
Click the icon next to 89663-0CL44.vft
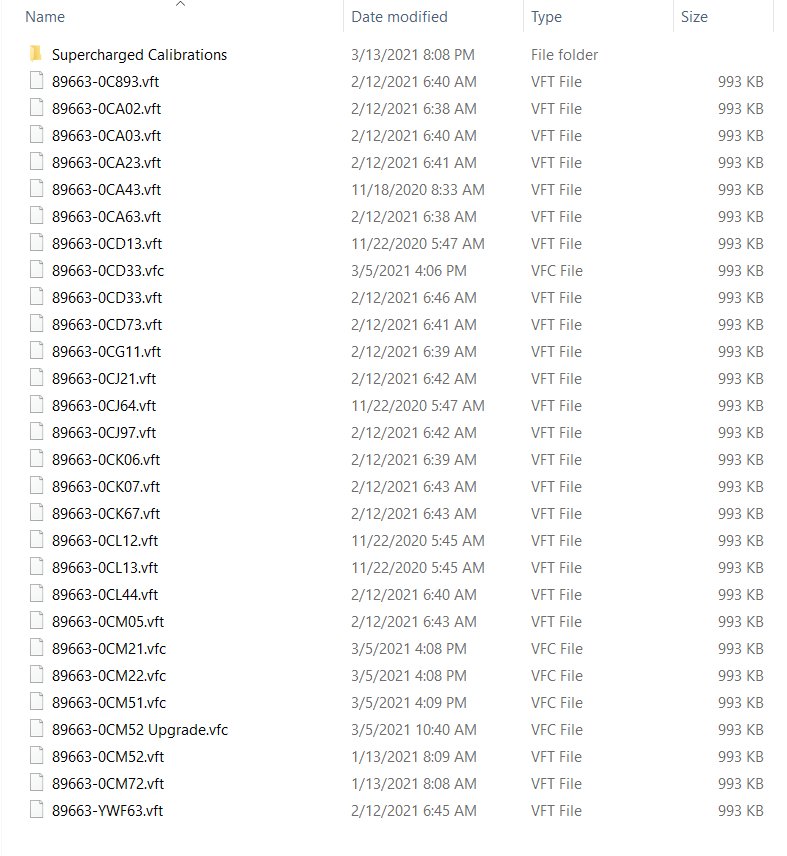37,594
